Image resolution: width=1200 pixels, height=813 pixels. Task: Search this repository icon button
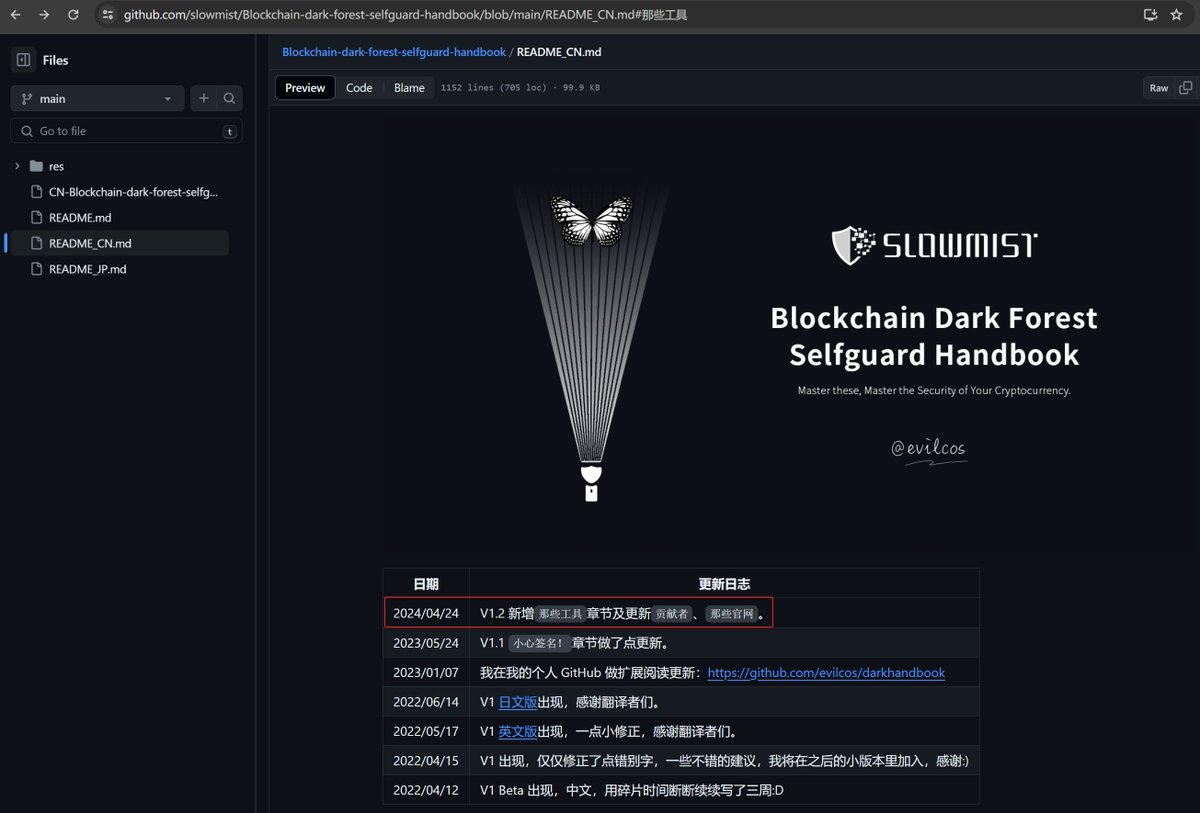click(x=229, y=98)
